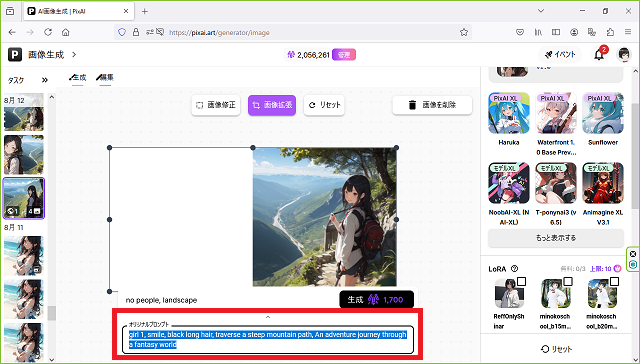Select the 画像拡張 tool
This screenshot has width=640, height=364.
272,105
